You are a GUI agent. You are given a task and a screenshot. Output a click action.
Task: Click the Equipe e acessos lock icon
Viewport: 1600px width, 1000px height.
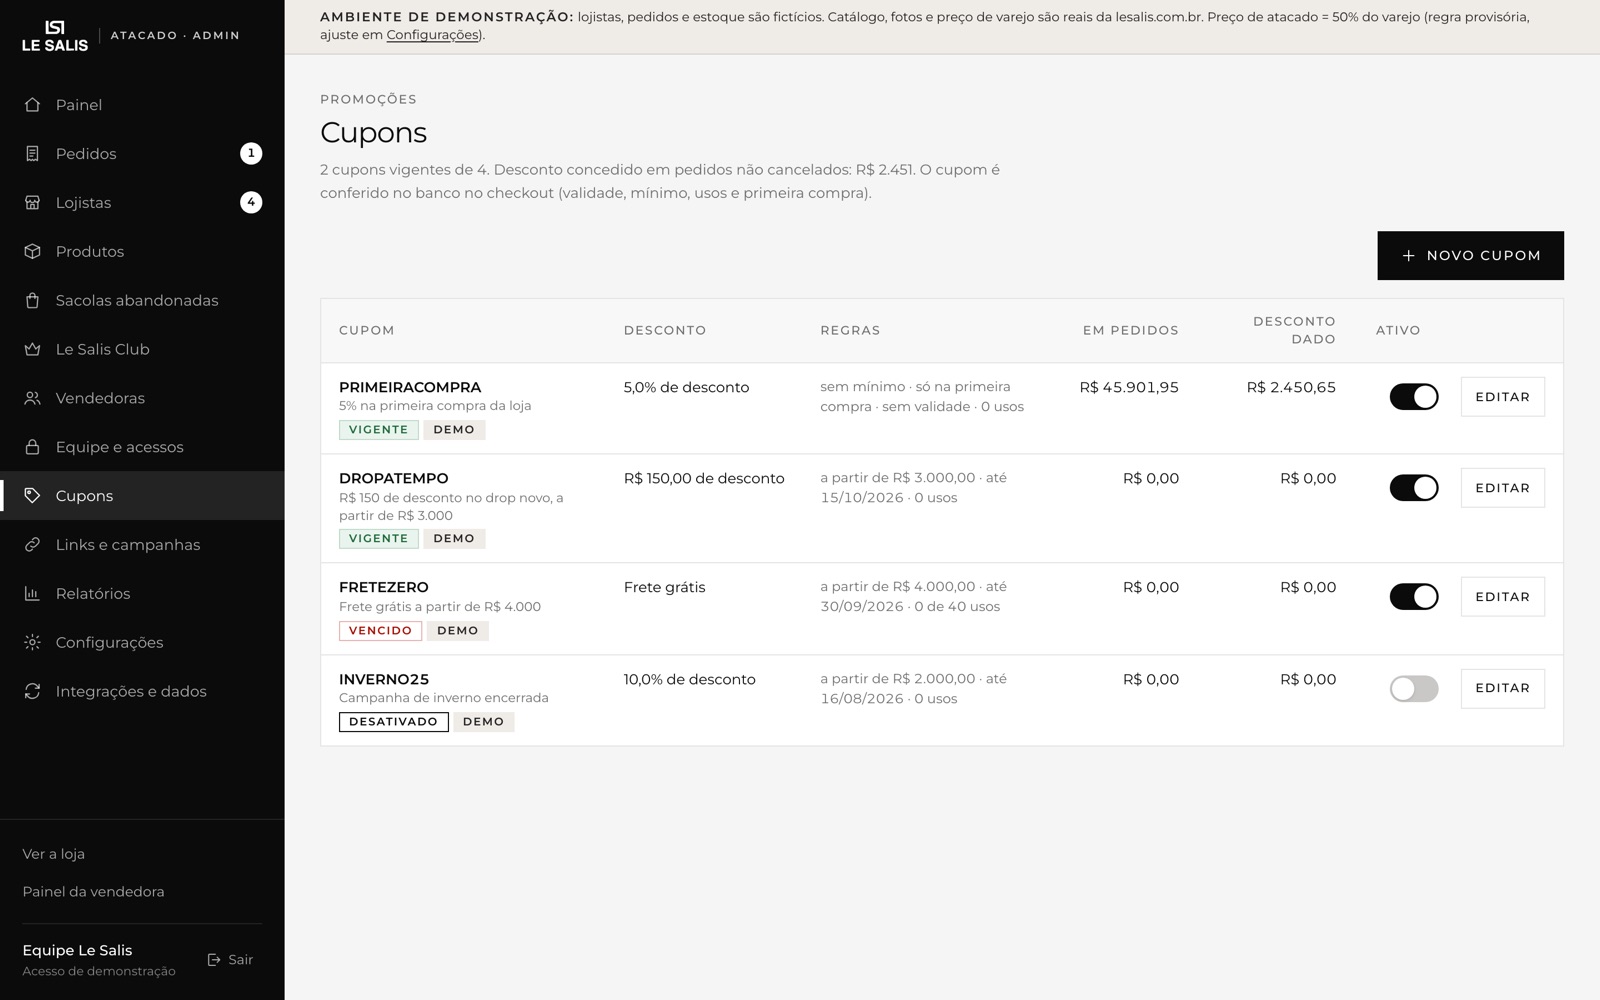pyautogui.click(x=32, y=447)
